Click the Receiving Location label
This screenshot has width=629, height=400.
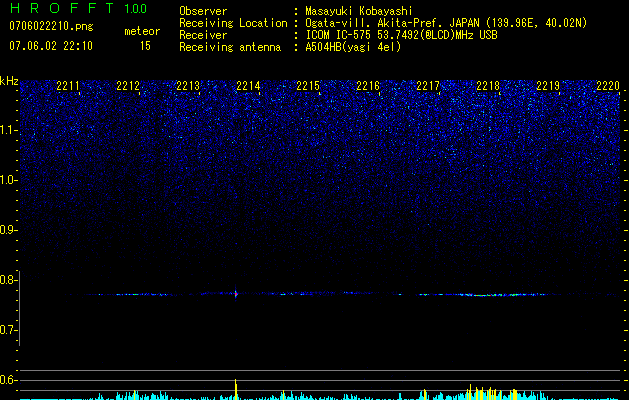tap(233, 23)
